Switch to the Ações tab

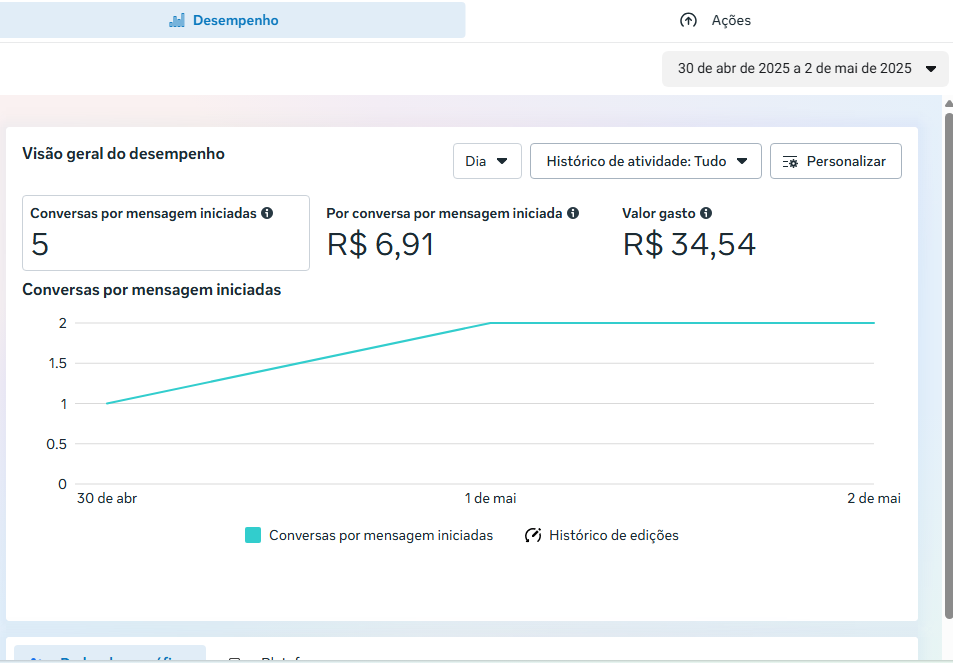point(715,20)
